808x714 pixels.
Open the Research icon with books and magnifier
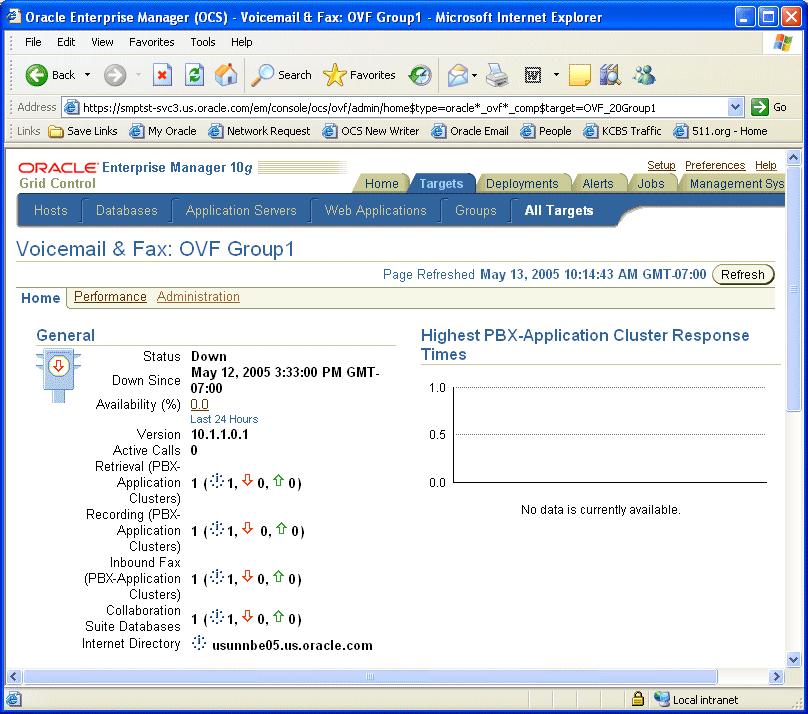[x=610, y=75]
